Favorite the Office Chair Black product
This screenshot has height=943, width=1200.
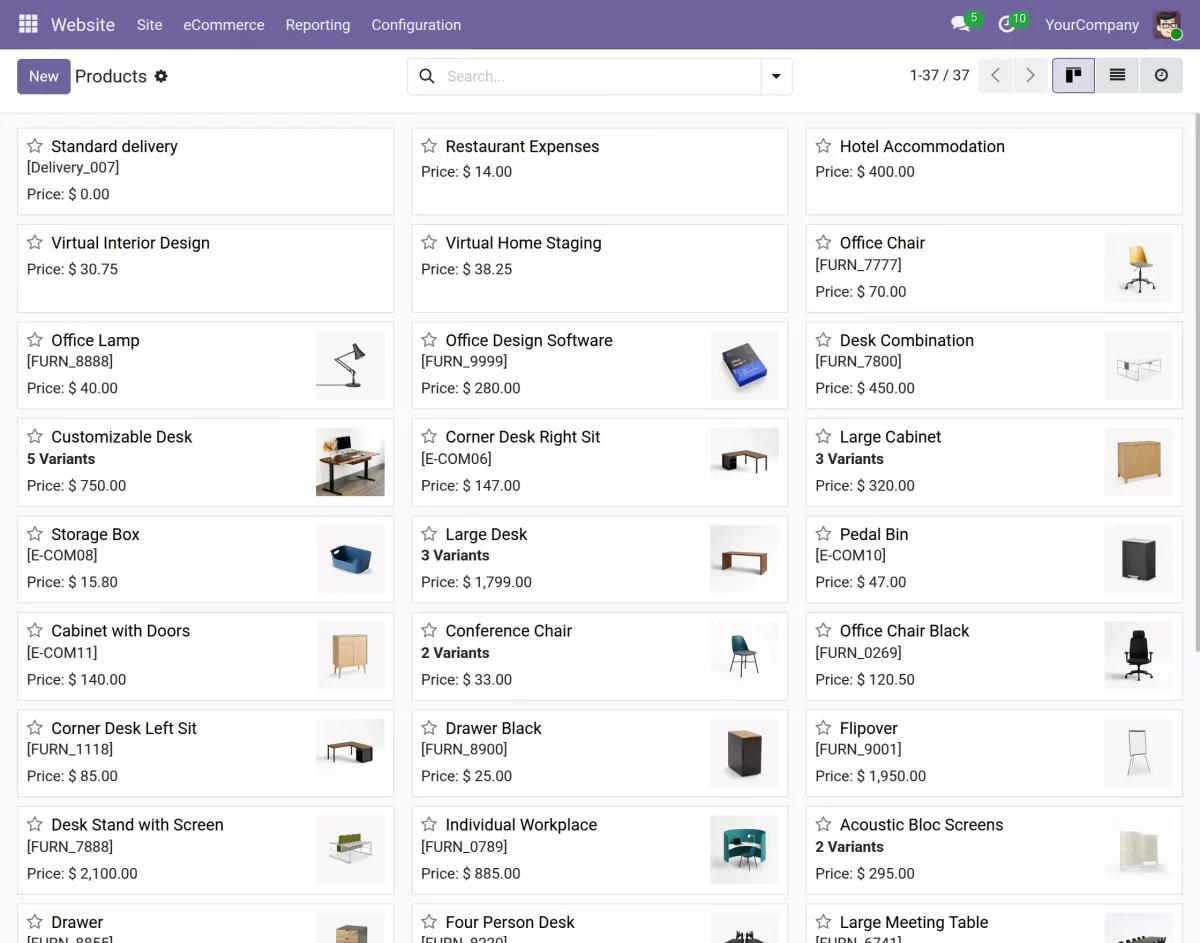click(823, 631)
